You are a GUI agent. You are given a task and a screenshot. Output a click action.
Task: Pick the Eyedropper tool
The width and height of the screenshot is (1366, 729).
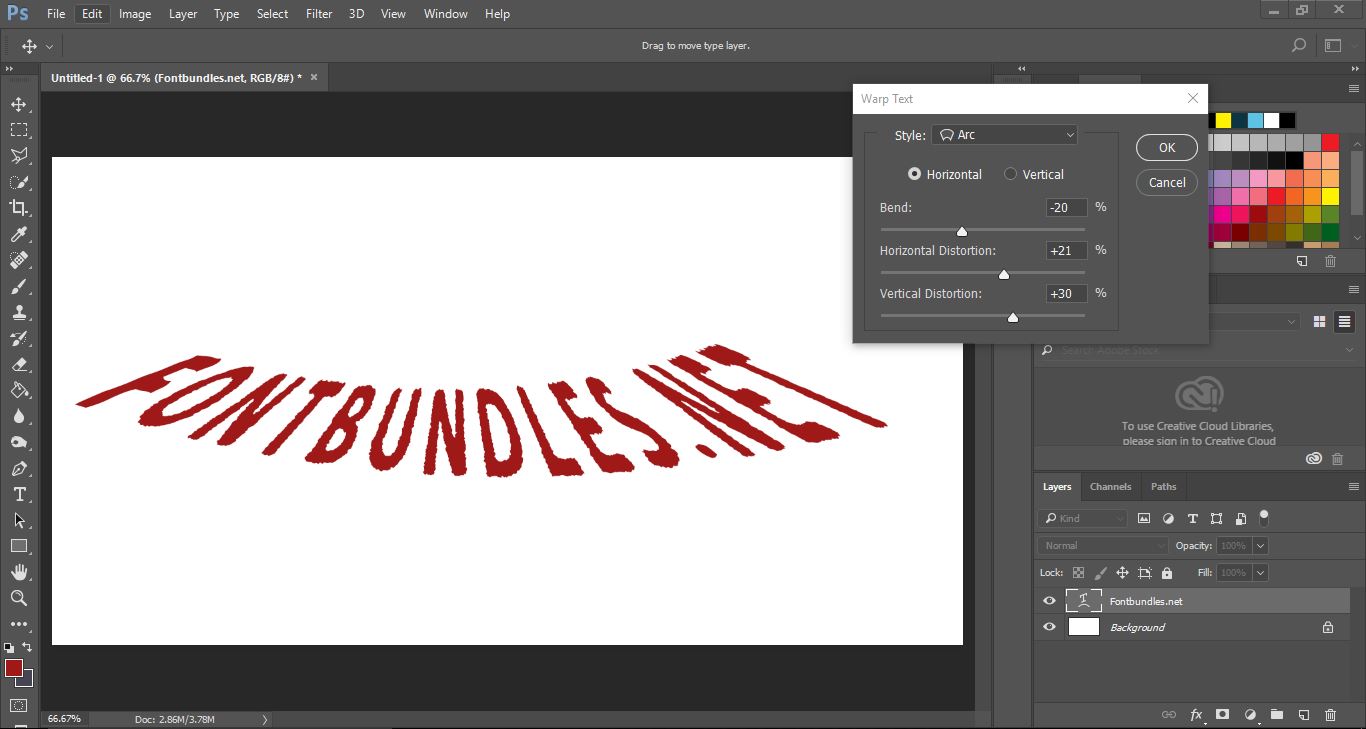(x=20, y=234)
